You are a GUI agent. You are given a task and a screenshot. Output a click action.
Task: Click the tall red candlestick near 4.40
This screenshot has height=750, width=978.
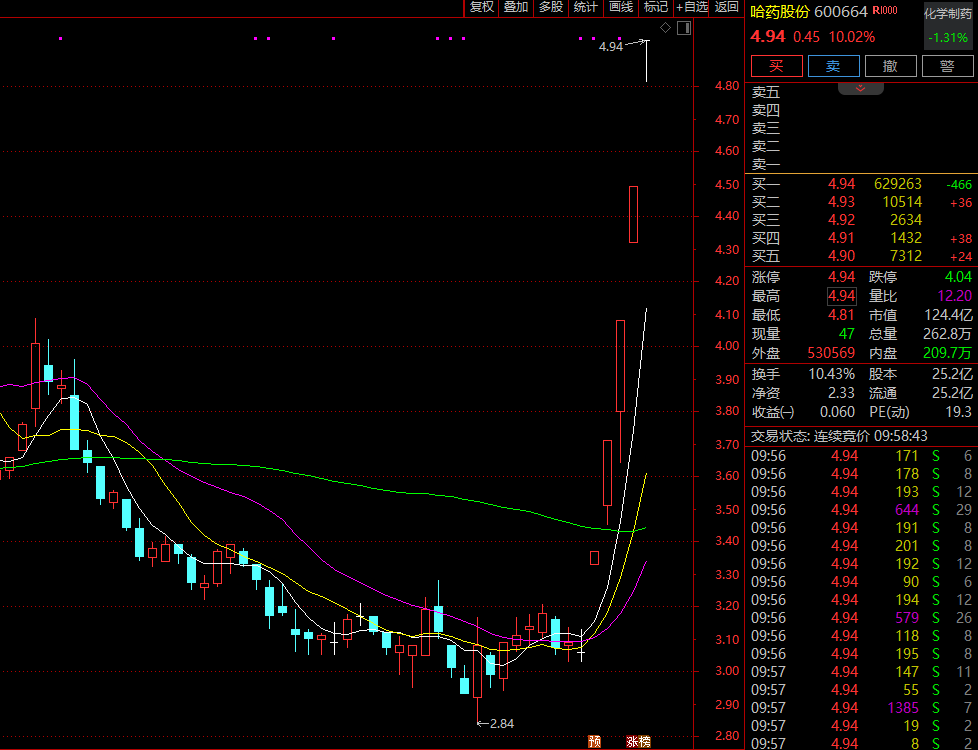(633, 214)
